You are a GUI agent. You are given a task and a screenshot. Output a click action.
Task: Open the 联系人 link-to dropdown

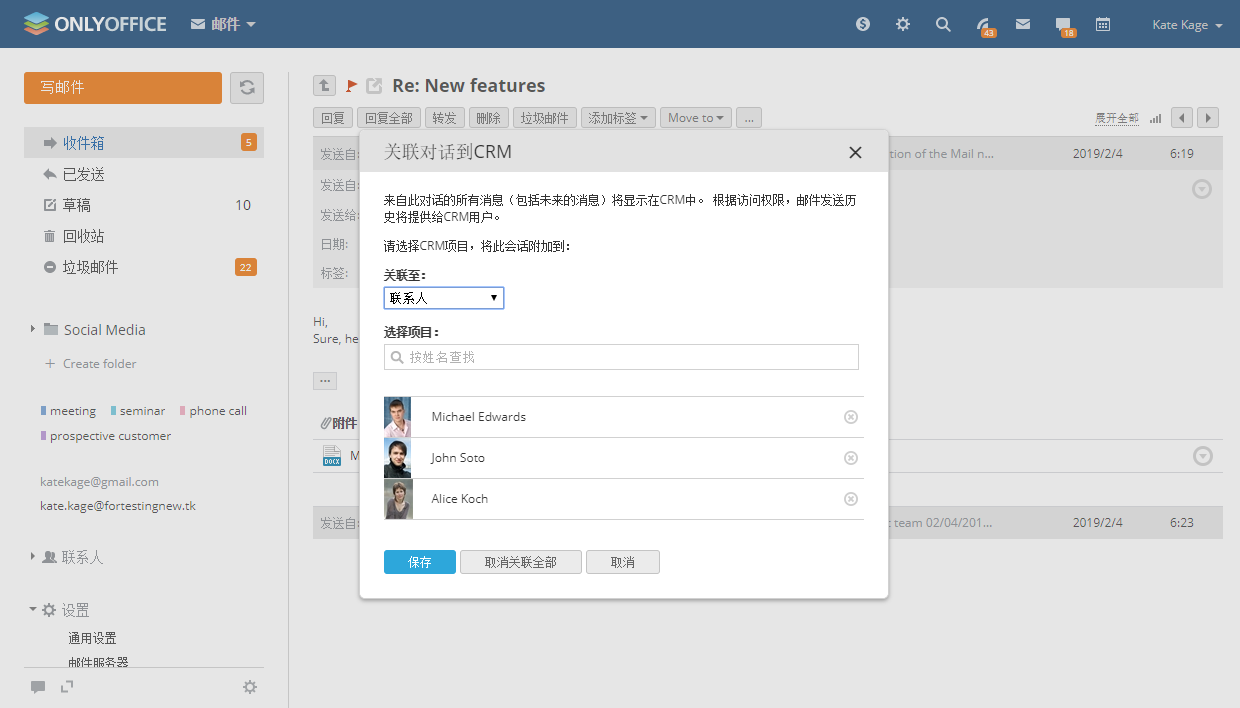[444, 298]
